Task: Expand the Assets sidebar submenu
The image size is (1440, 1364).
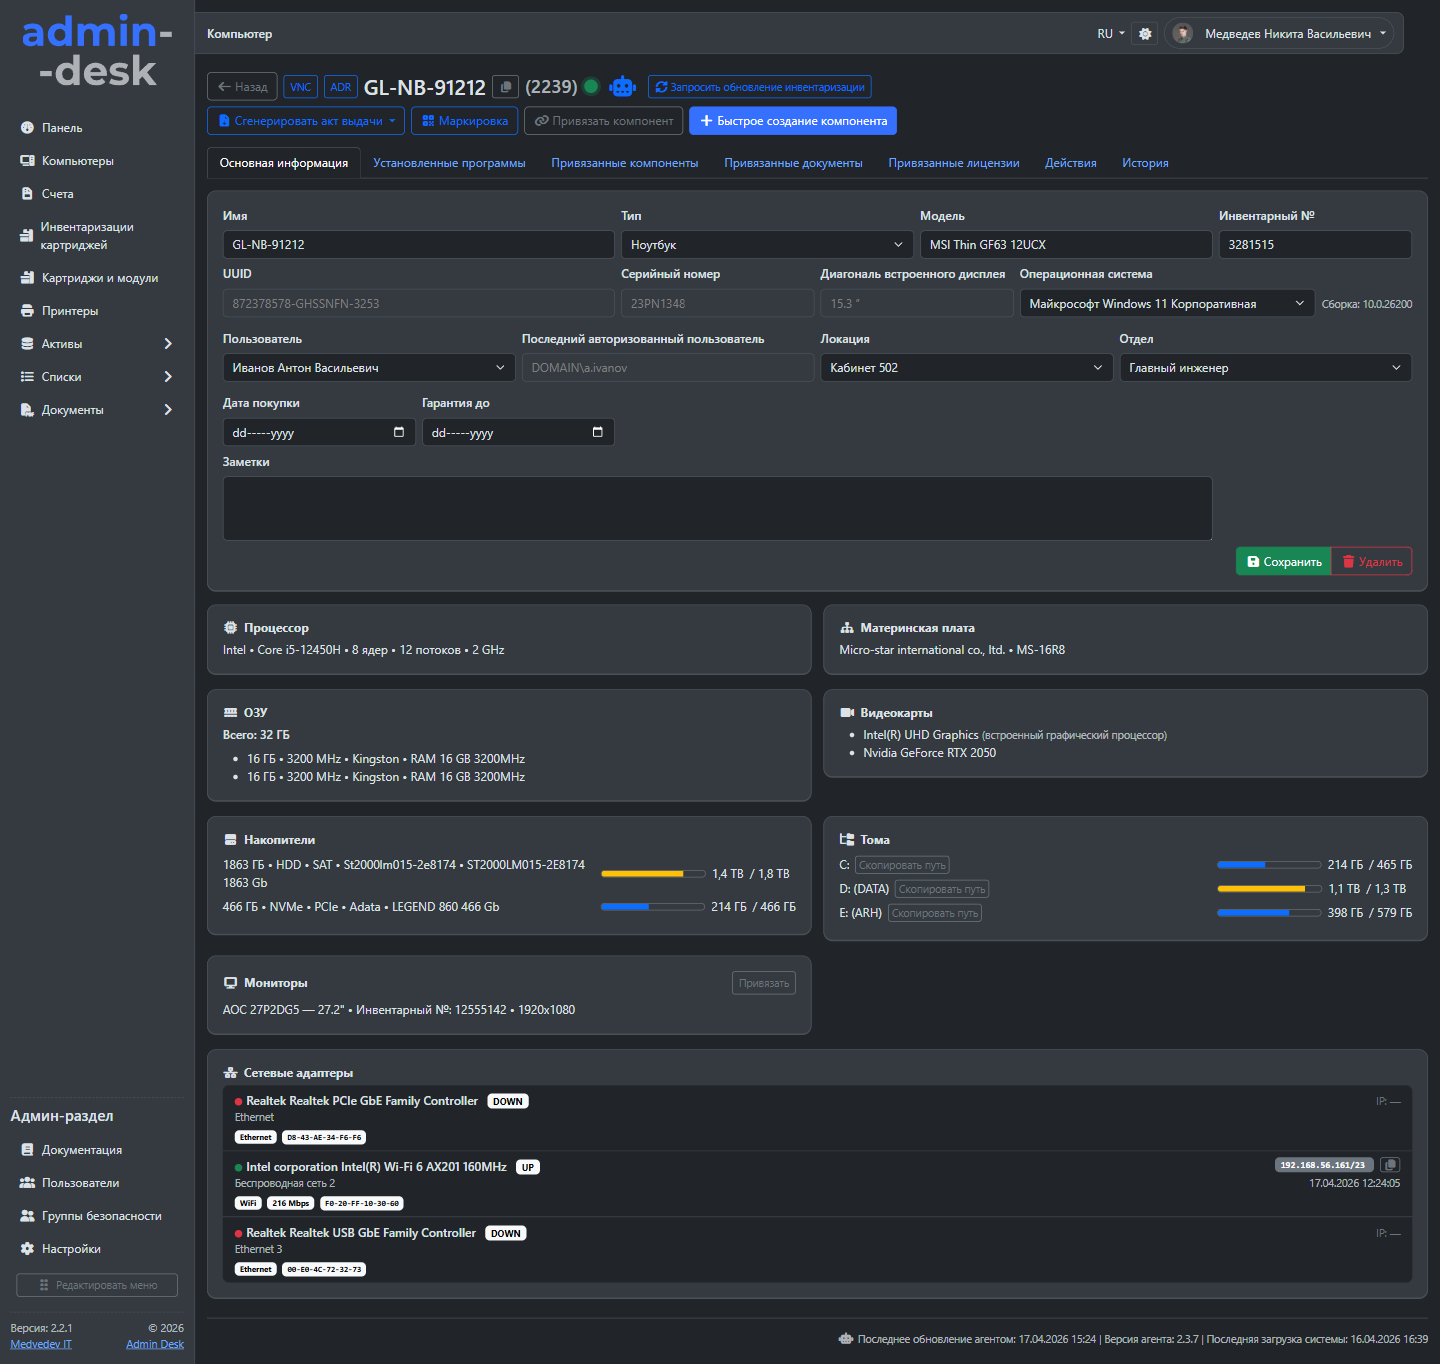Action: point(167,344)
